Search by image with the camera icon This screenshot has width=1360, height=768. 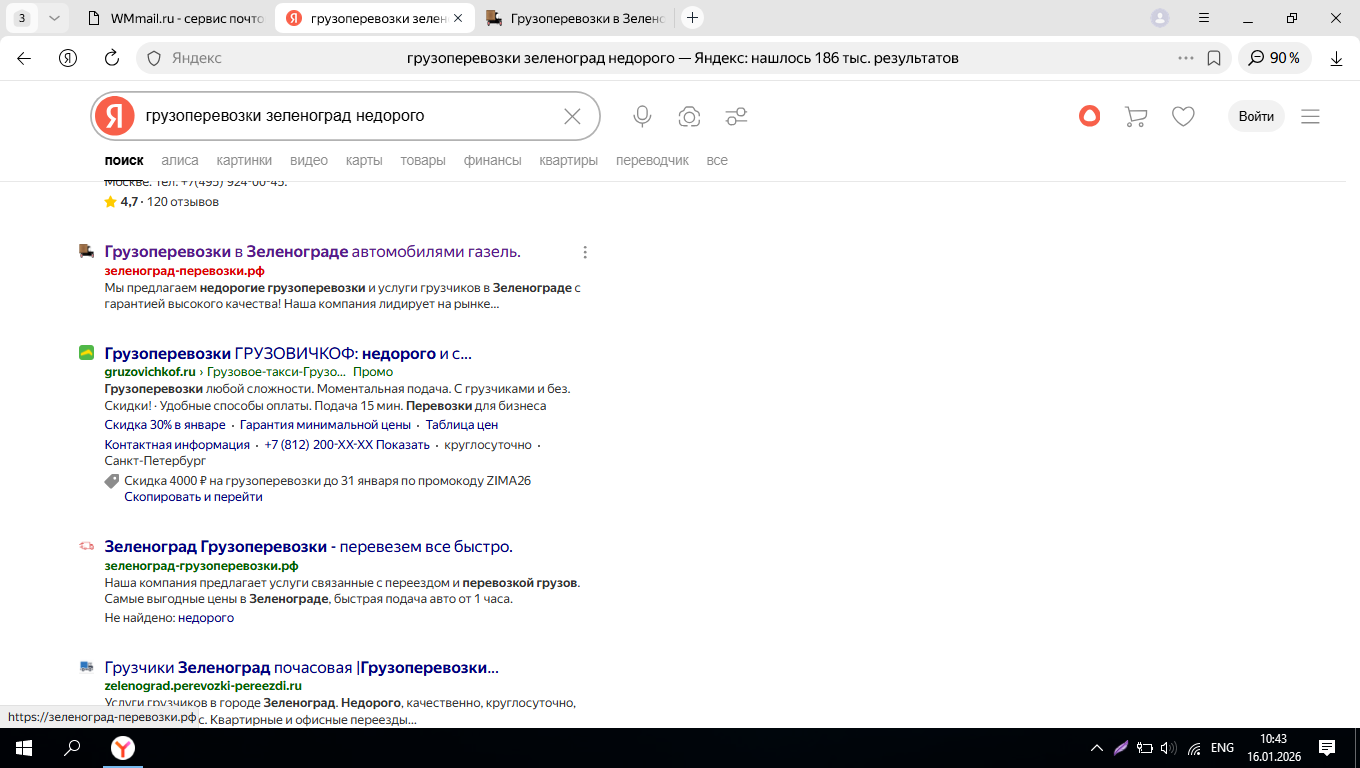(689, 117)
